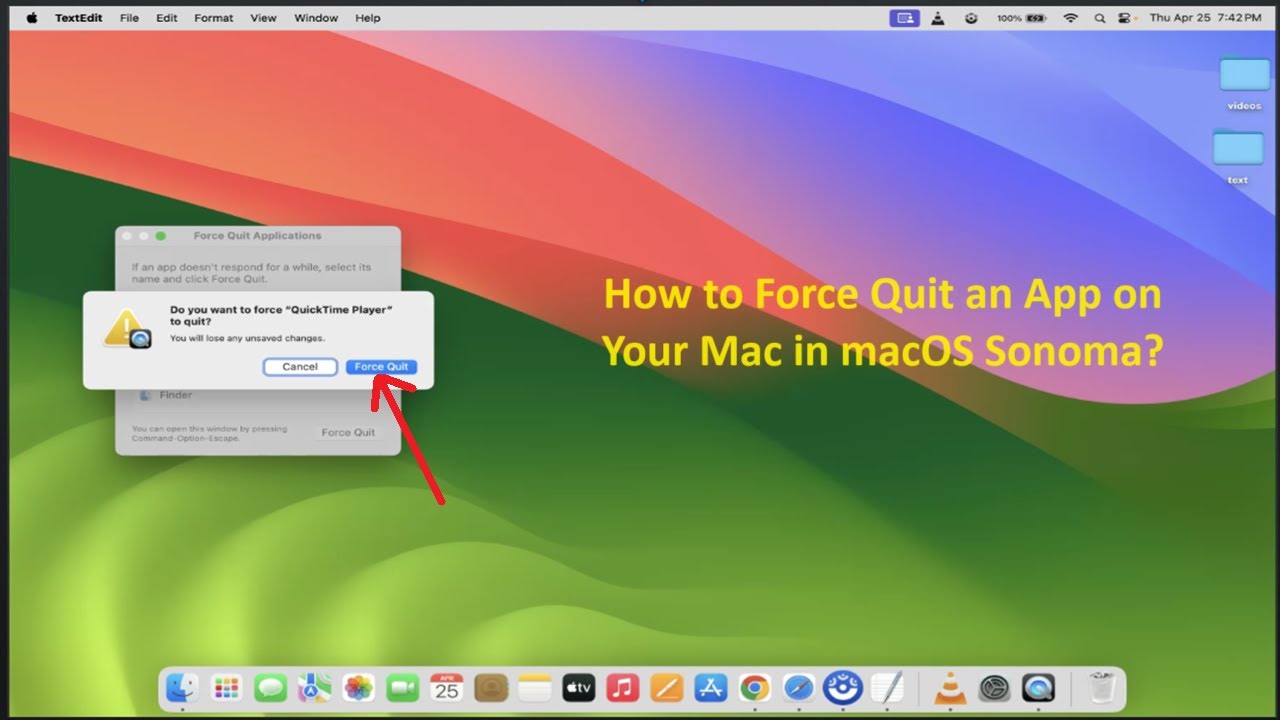This screenshot has height=720, width=1280.
Task: Open Maps from the Dock
Action: pos(315,688)
